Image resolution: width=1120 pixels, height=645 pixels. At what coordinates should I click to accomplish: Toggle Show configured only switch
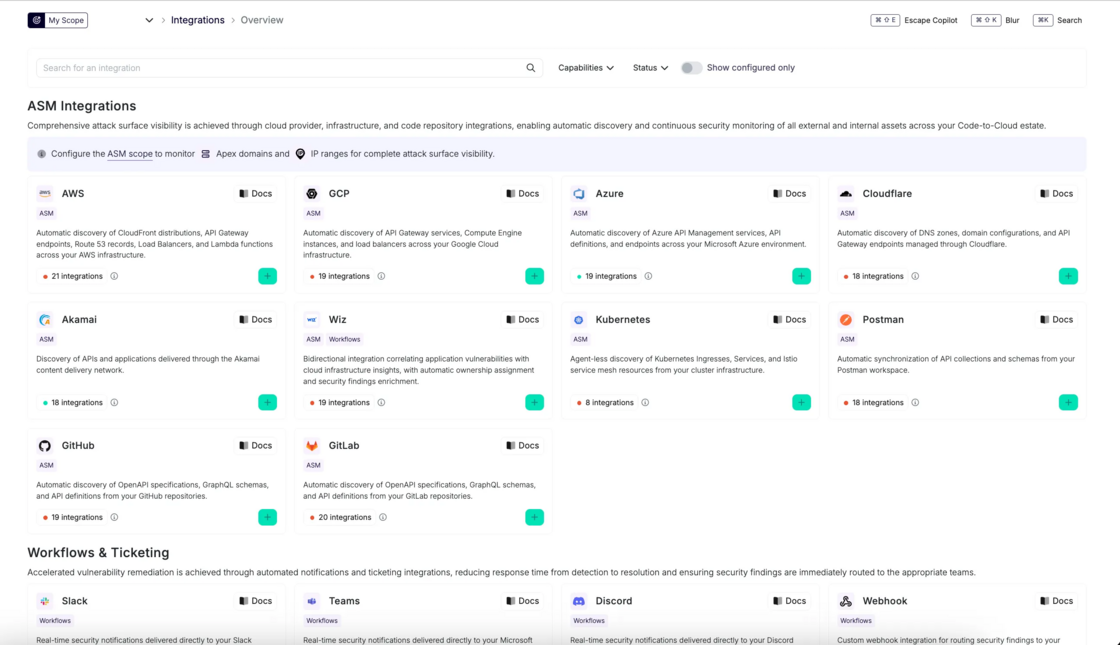691,68
